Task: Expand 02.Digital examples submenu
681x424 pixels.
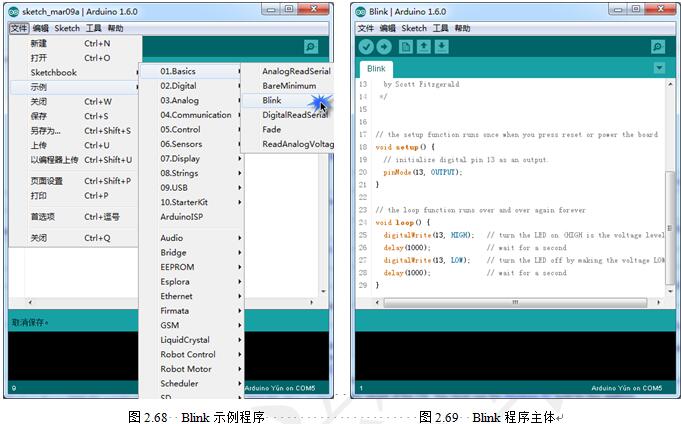Action: (191, 86)
